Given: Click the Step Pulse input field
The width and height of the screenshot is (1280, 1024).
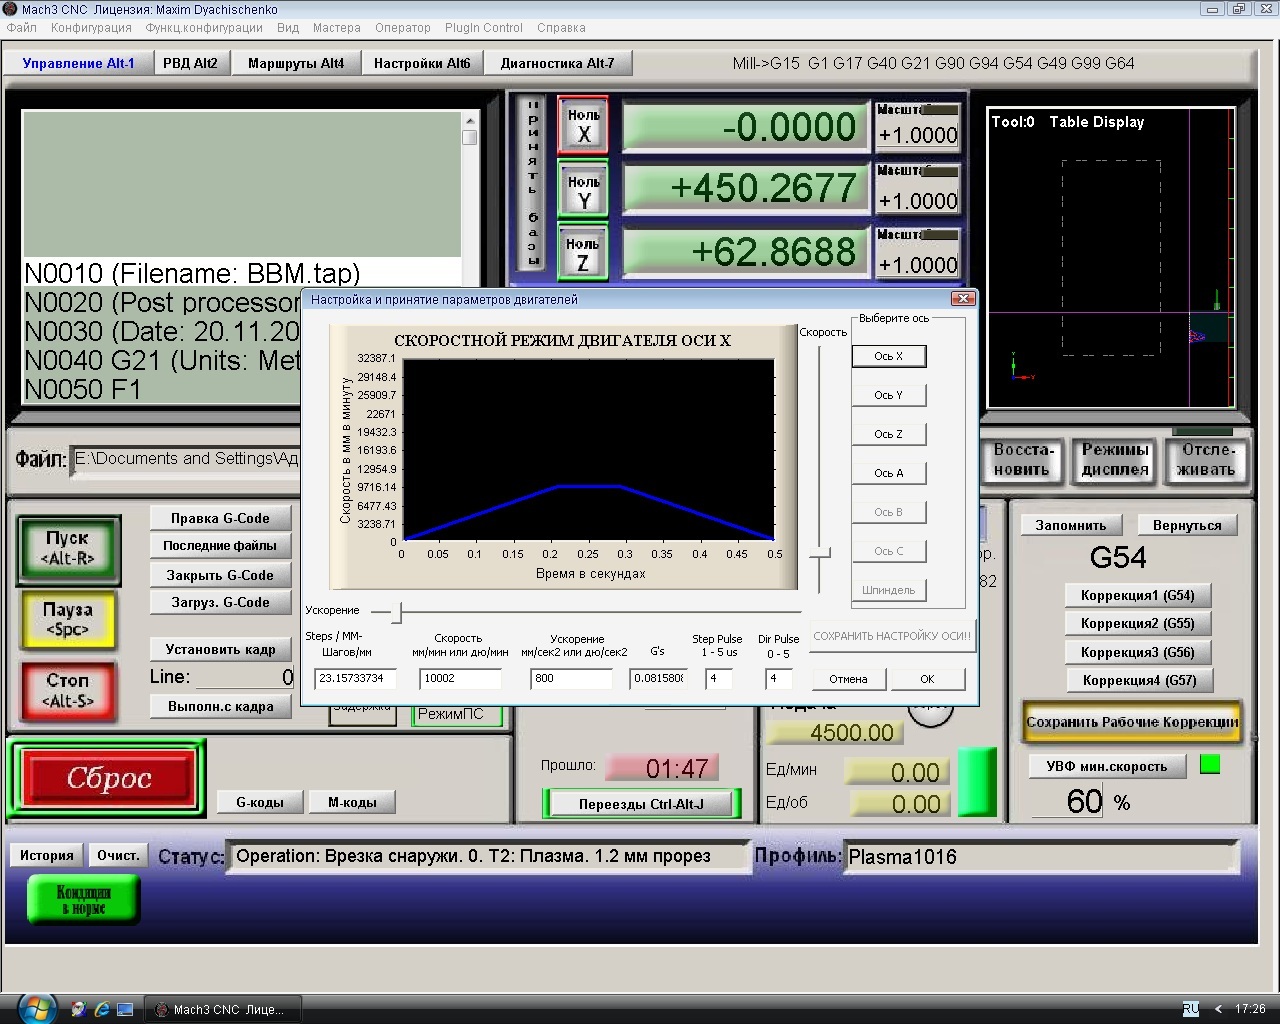Looking at the screenshot, I should pos(719,678).
